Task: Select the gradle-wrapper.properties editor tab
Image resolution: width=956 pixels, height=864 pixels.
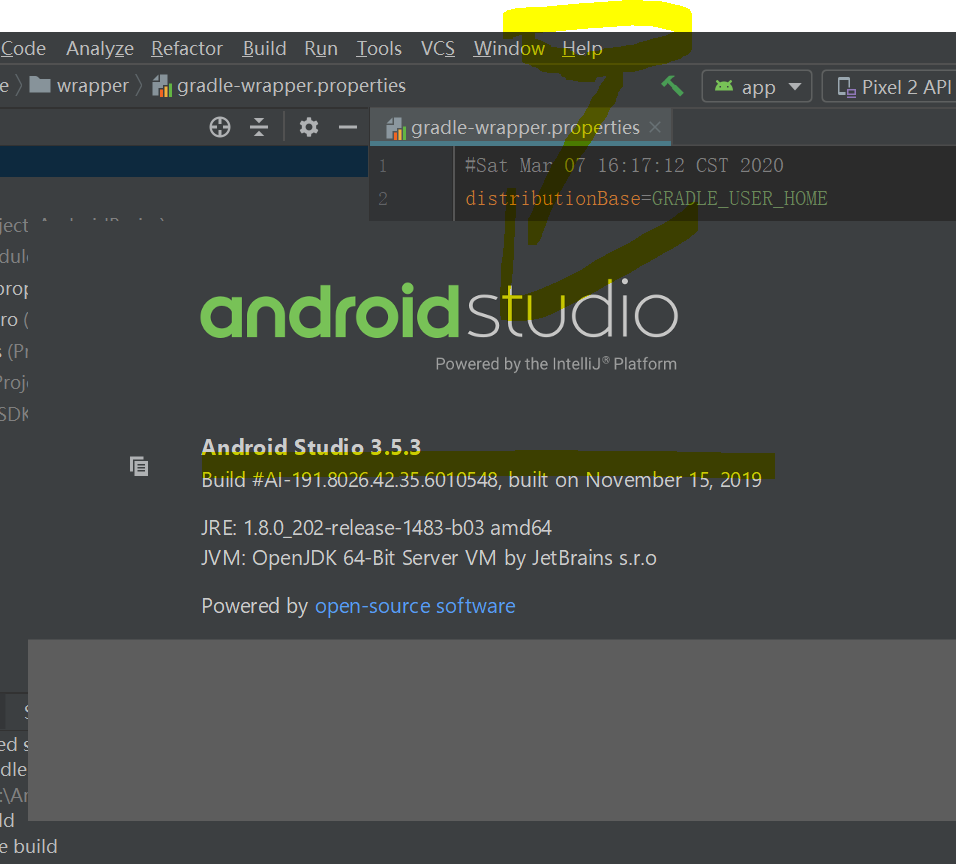Action: [x=520, y=127]
